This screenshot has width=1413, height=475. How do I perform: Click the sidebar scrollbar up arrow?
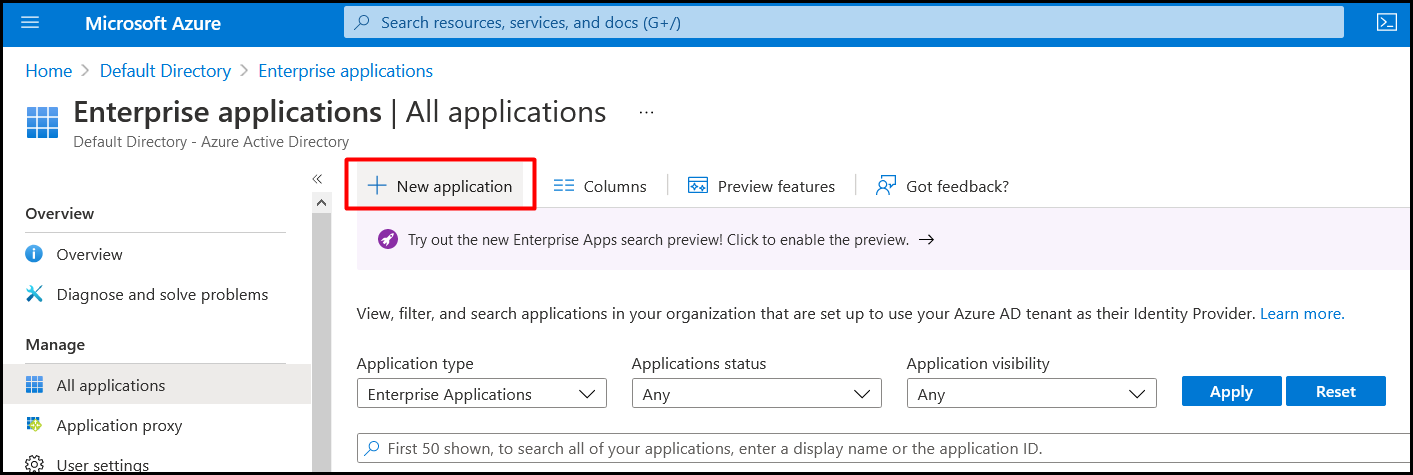[321, 202]
